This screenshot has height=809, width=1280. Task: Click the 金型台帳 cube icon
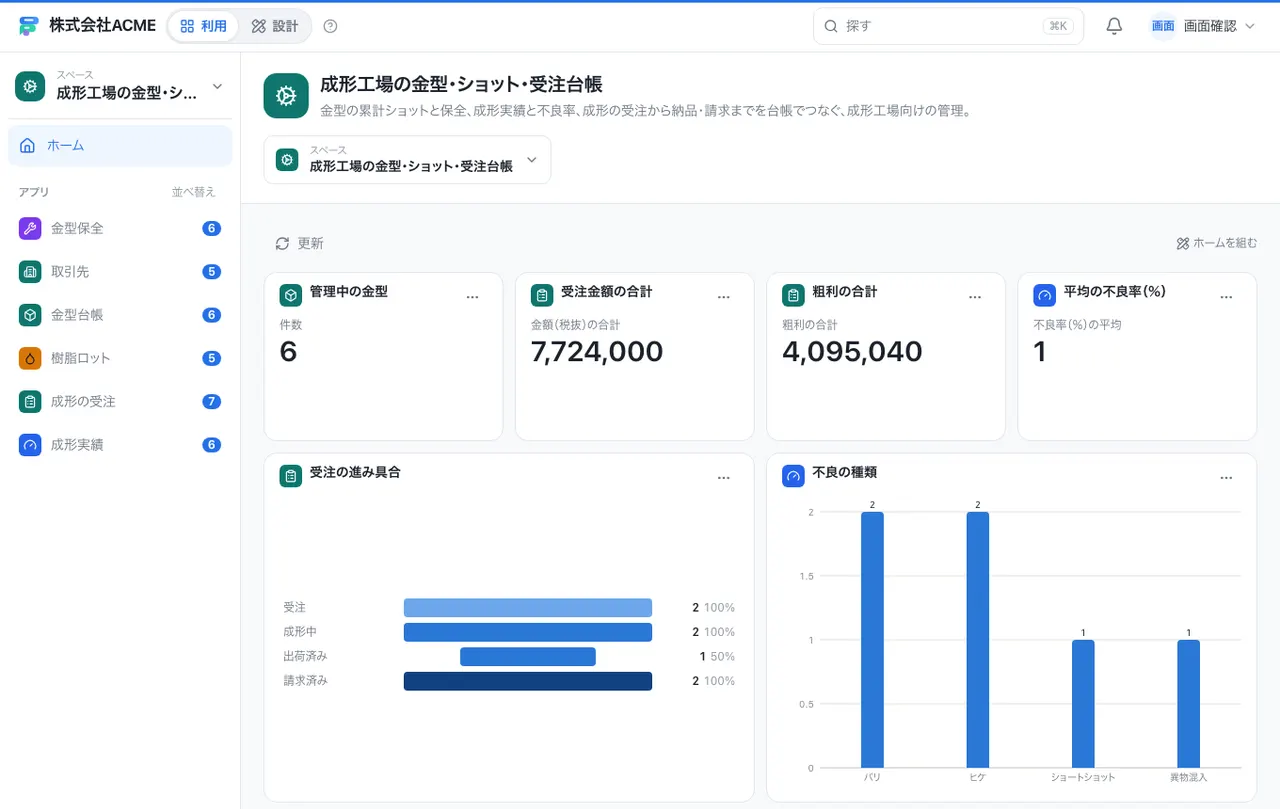coord(30,315)
